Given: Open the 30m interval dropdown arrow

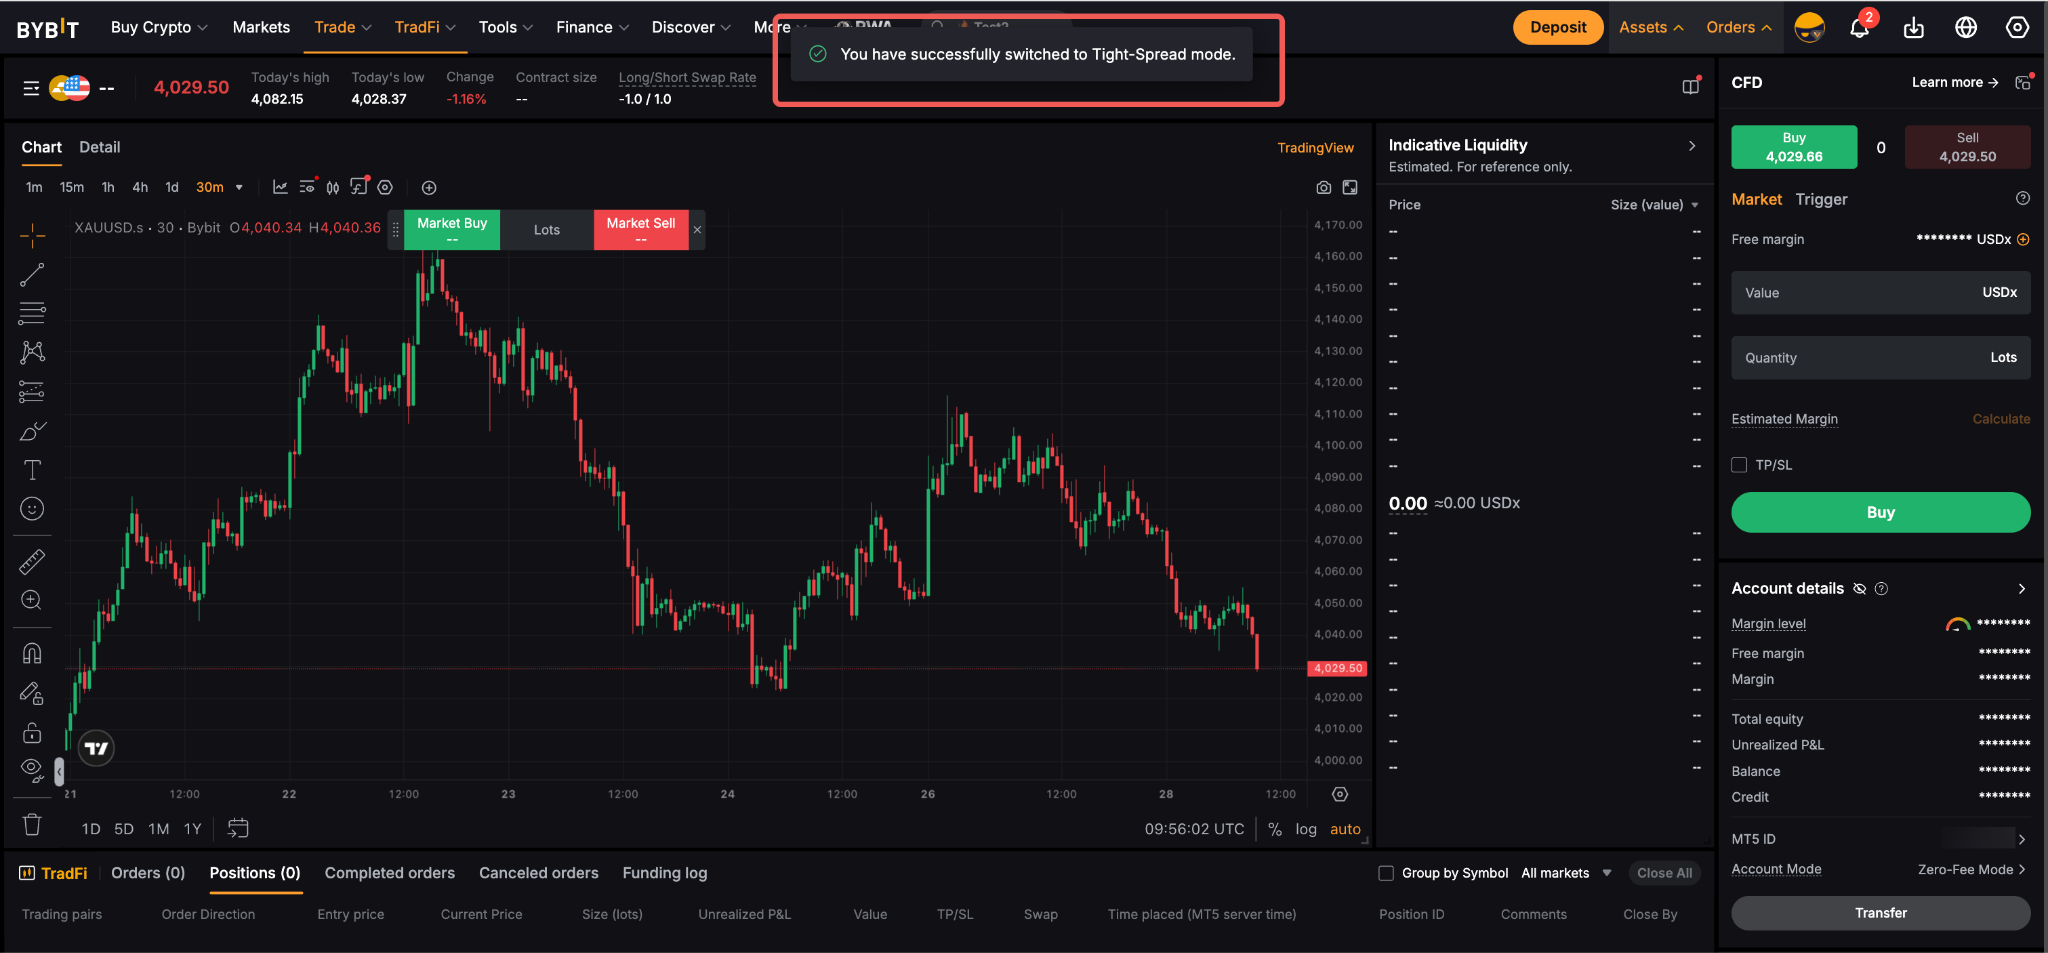Looking at the screenshot, I should pyautogui.click(x=239, y=188).
